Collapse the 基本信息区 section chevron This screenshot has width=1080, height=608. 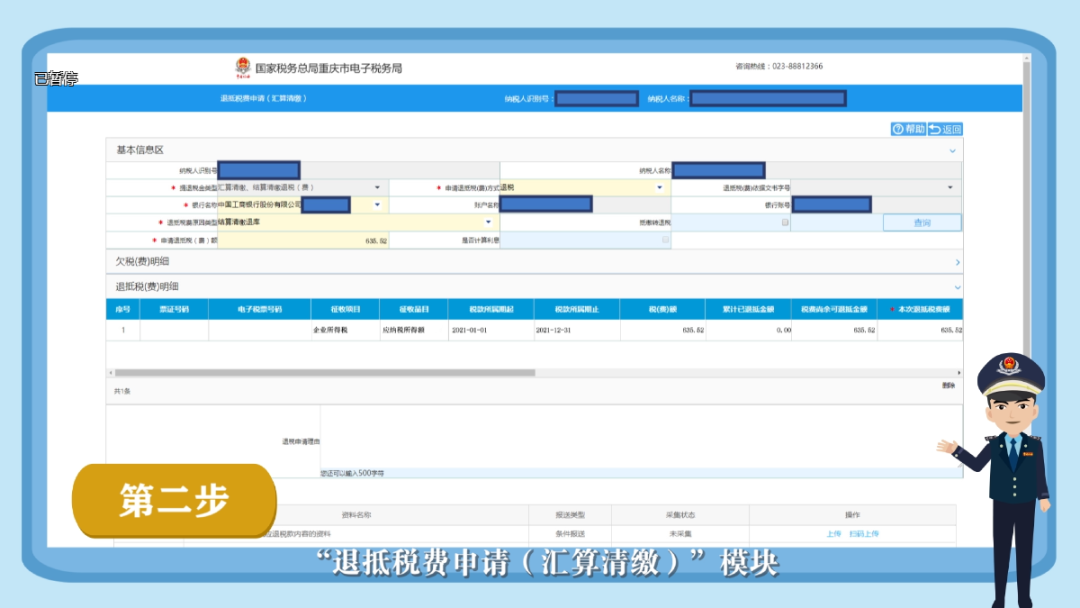click(x=952, y=151)
